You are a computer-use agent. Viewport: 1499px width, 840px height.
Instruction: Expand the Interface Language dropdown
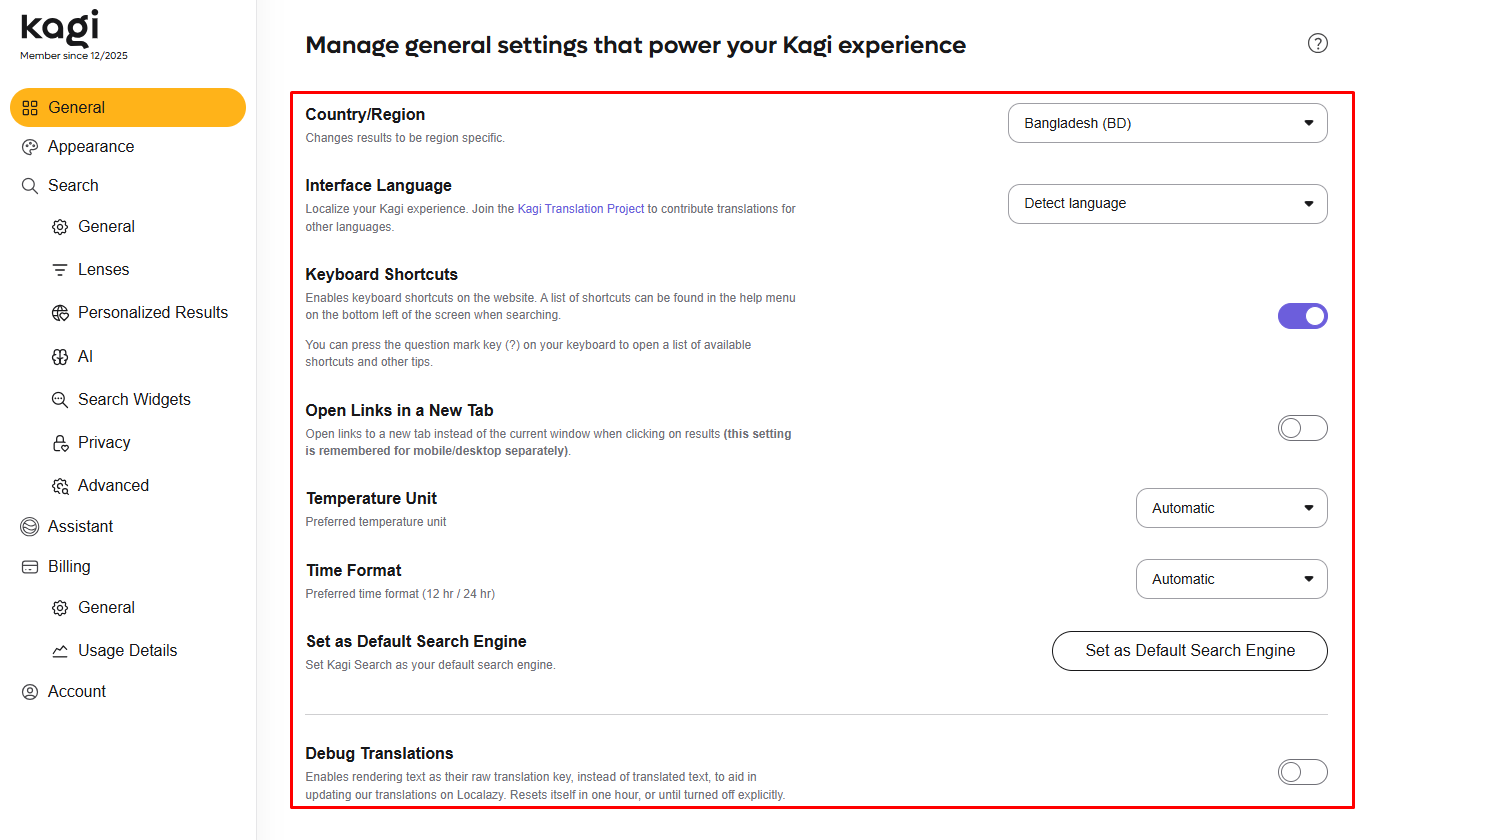pos(1167,204)
